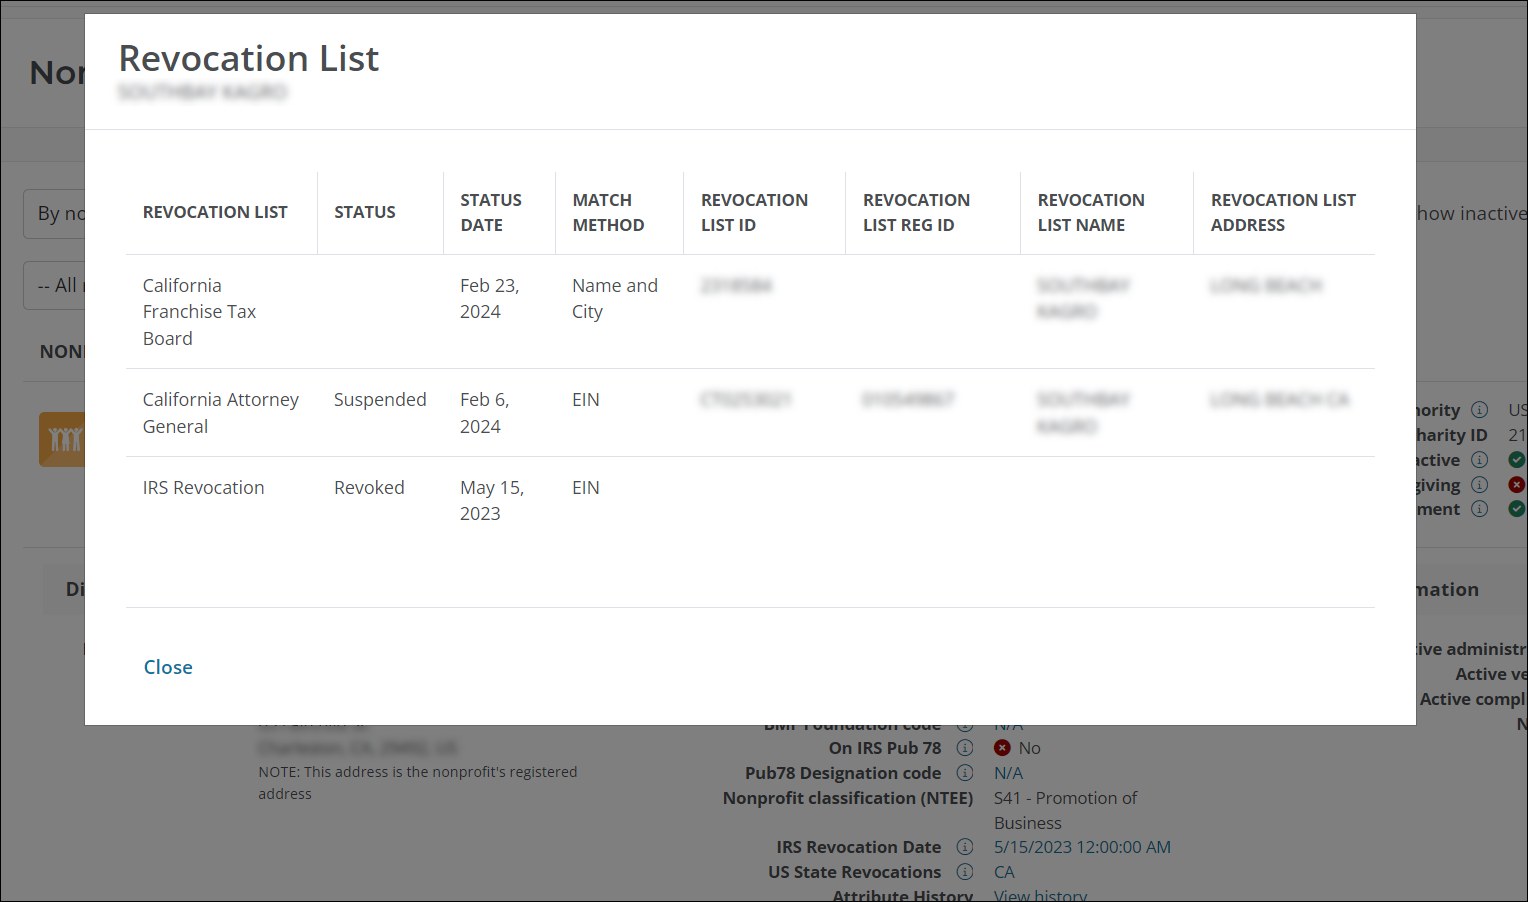Click the orange nonprofit people icon

[62, 439]
